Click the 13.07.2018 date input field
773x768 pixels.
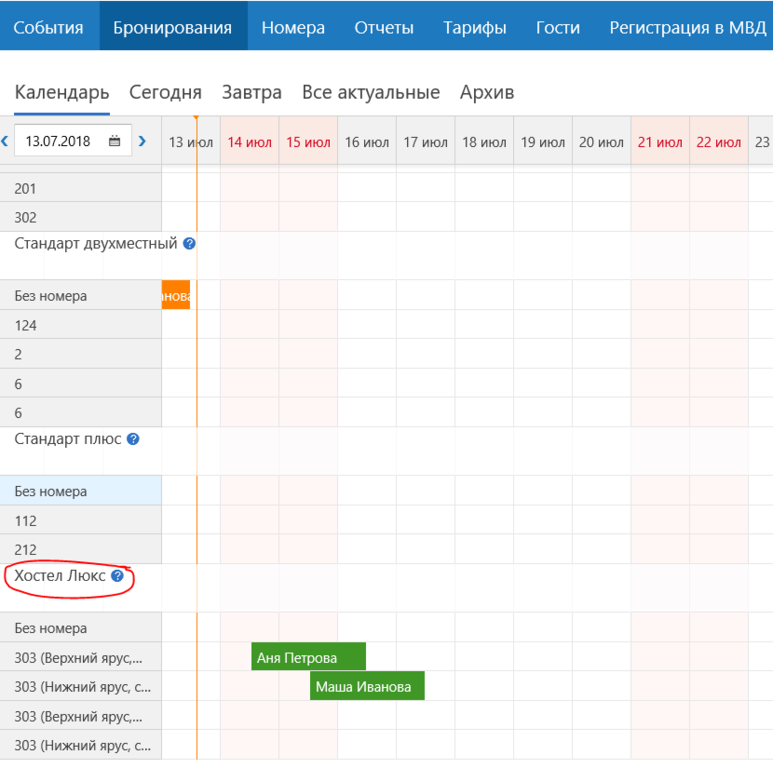click(x=58, y=142)
